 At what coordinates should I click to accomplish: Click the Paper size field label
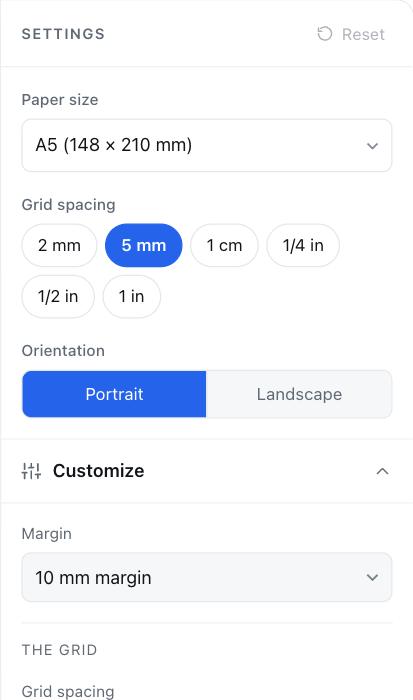coord(60,100)
